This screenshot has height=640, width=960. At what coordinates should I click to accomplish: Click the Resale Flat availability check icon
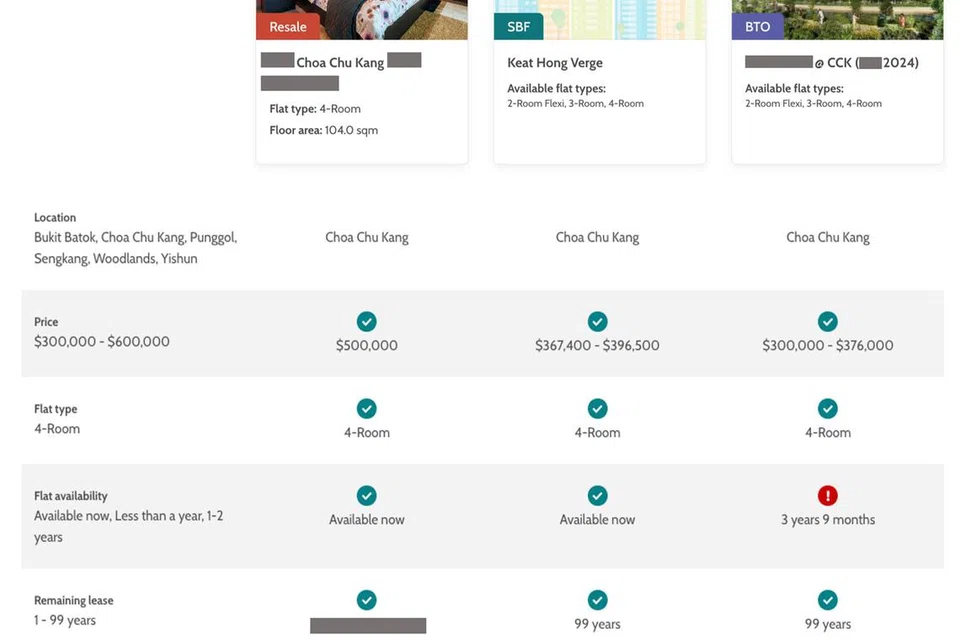point(367,495)
